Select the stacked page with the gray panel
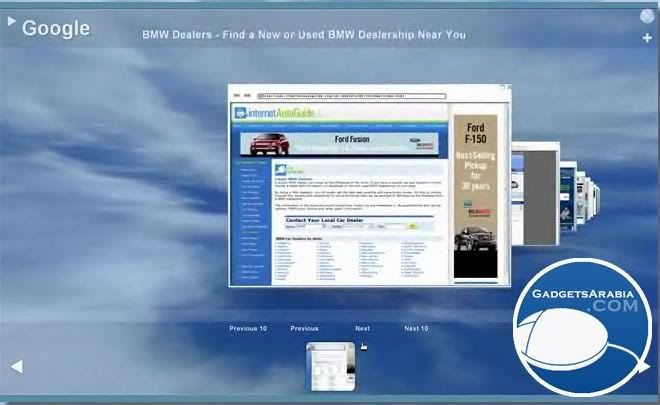 point(535,195)
